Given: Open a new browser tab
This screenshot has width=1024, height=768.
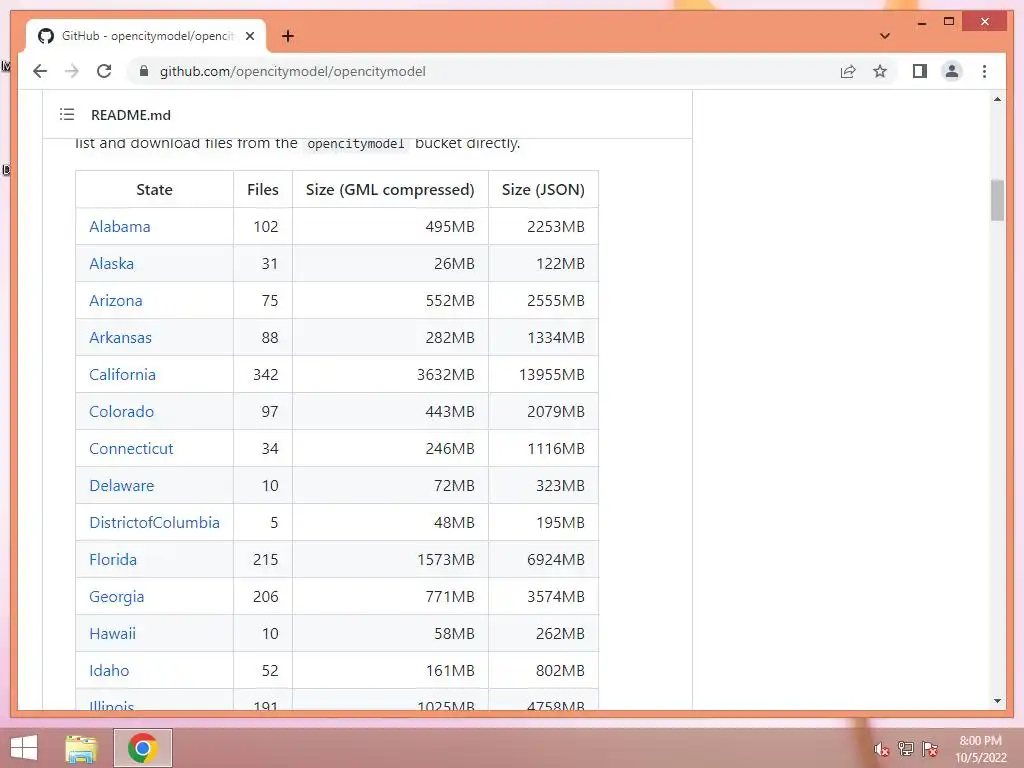Looking at the screenshot, I should point(287,36).
